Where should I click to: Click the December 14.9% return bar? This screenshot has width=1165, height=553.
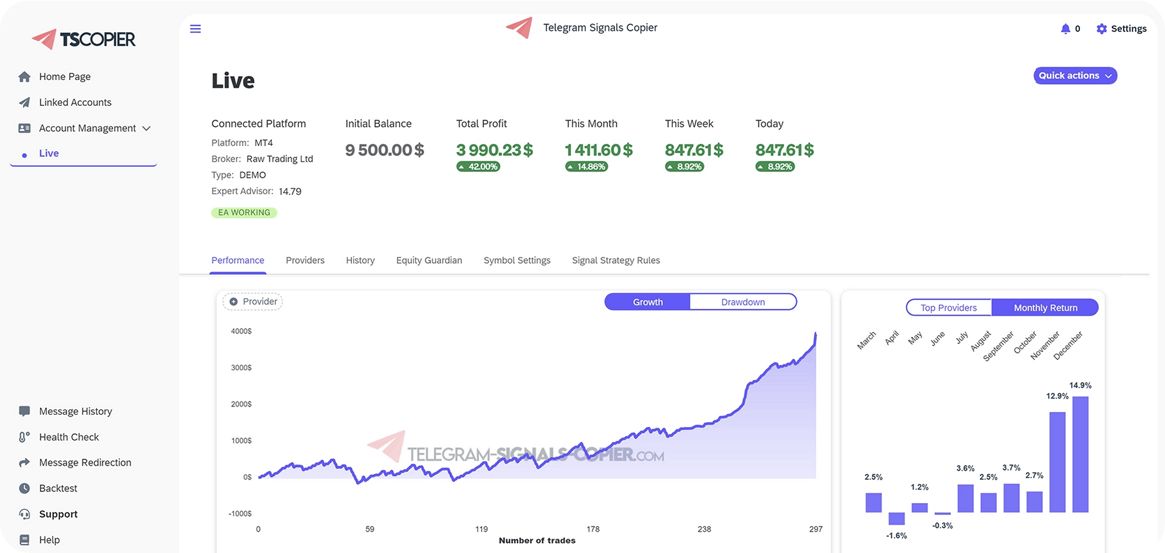(1080, 454)
